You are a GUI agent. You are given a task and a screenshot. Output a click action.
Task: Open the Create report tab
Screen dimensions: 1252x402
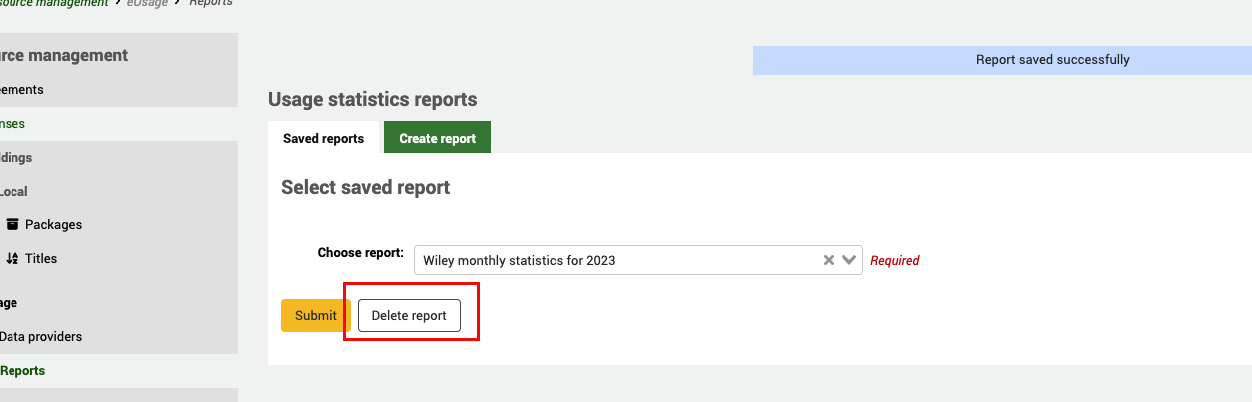[437, 138]
